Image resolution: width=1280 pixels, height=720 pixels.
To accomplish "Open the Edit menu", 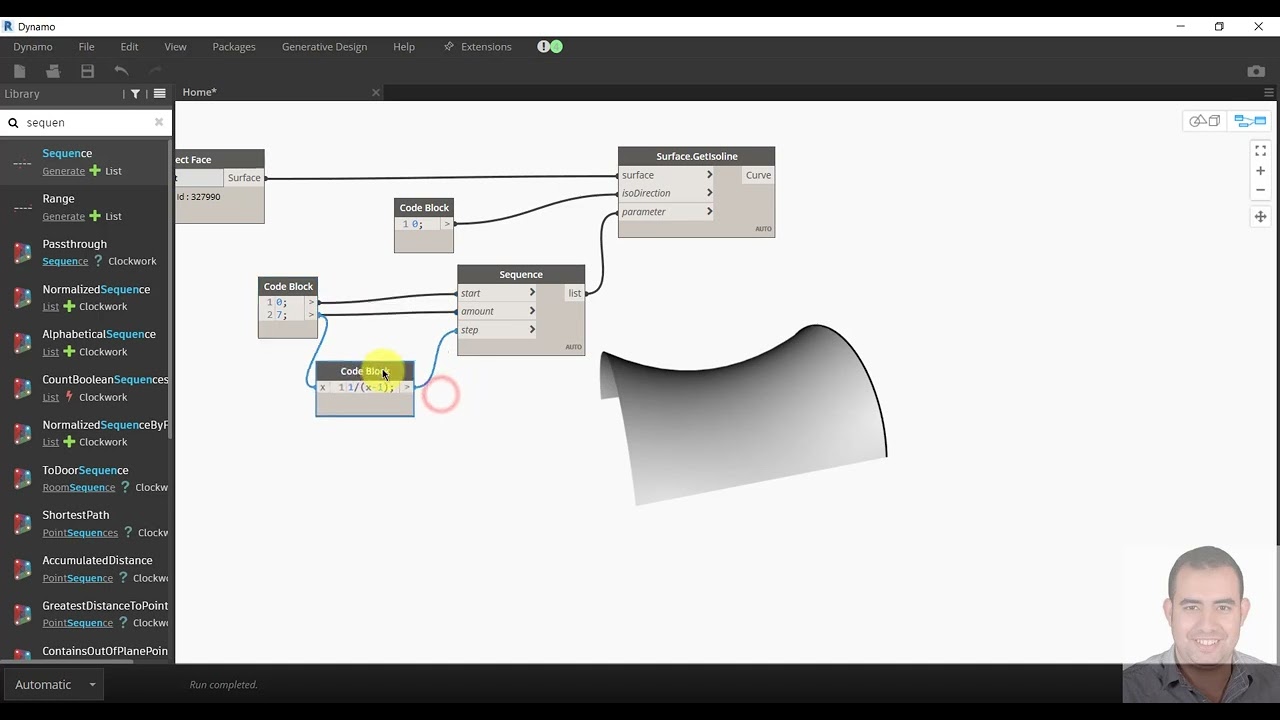I will point(129,47).
